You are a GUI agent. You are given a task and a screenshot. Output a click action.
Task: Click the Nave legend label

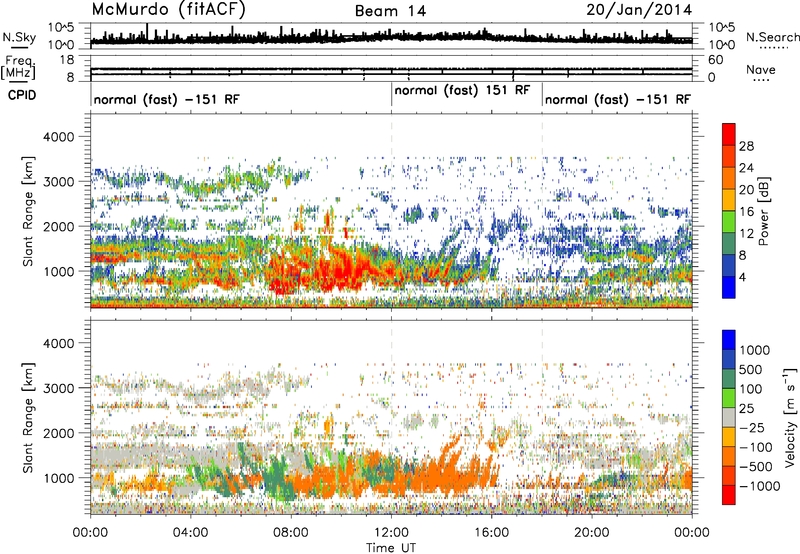tap(761, 69)
